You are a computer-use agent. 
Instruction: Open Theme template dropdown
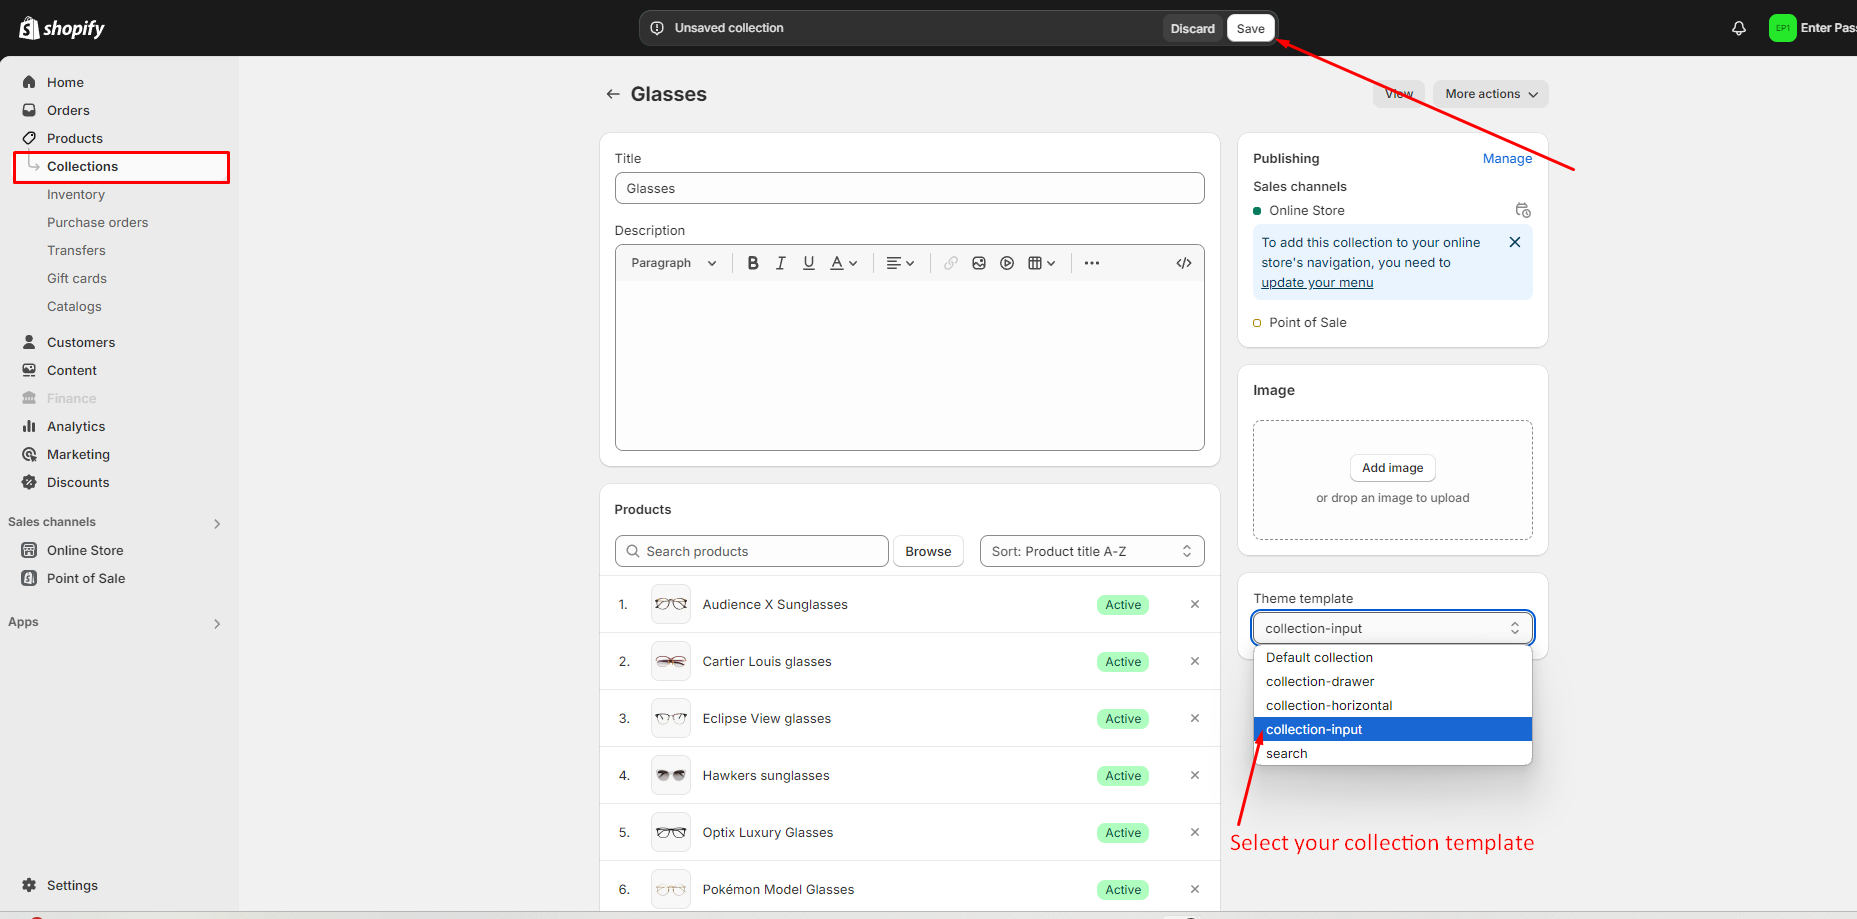pyautogui.click(x=1392, y=628)
